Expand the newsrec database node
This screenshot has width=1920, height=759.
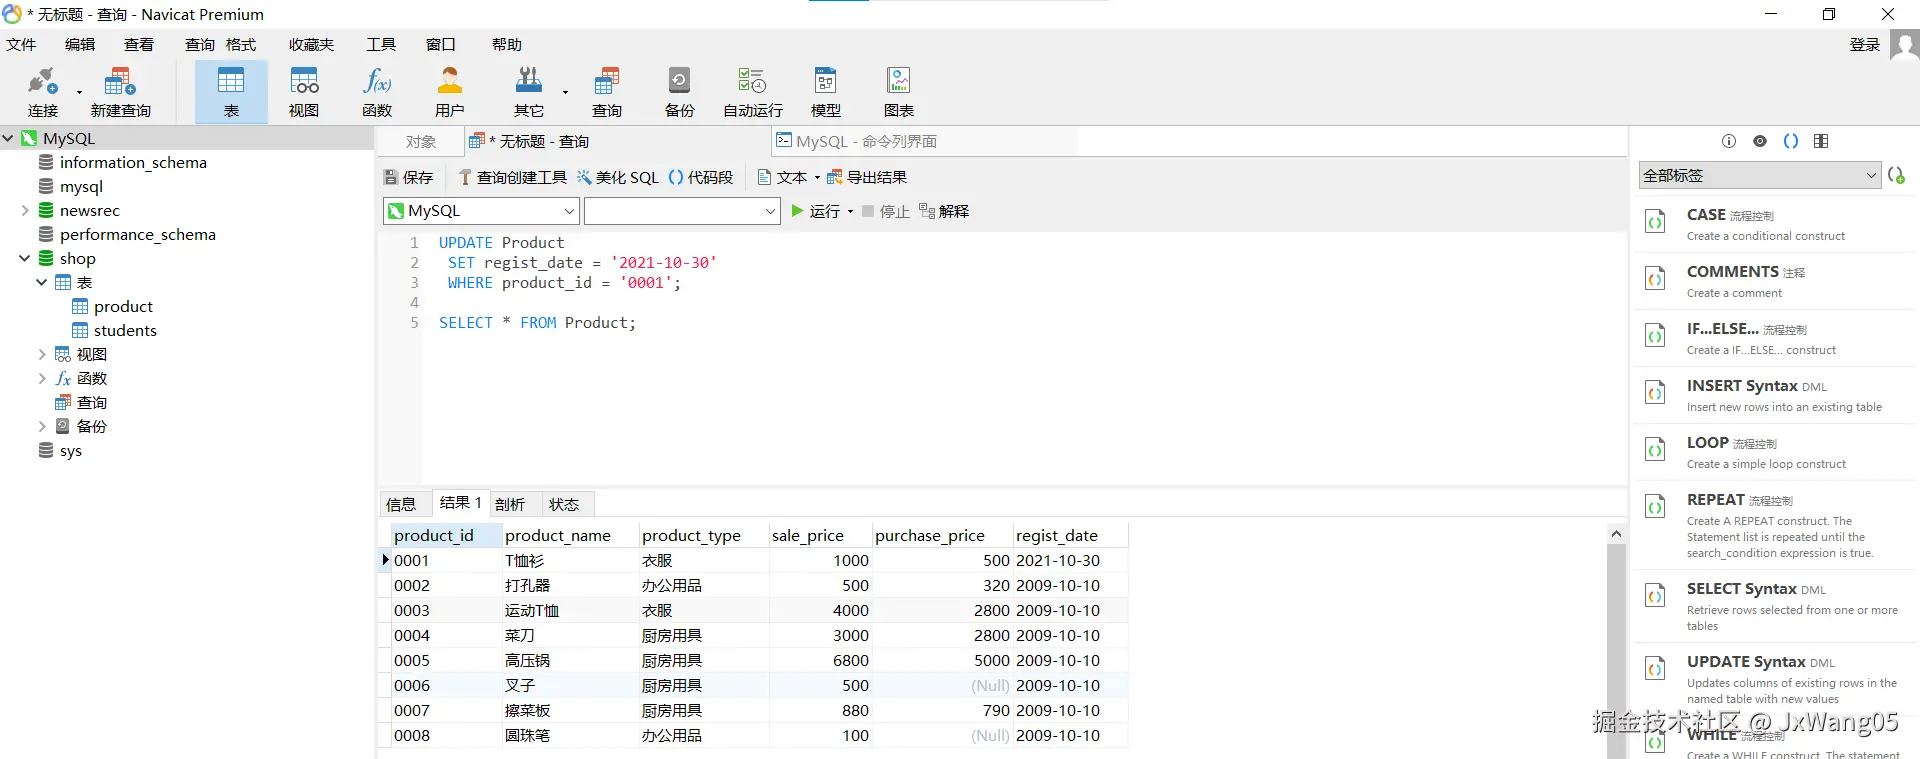tap(25, 210)
